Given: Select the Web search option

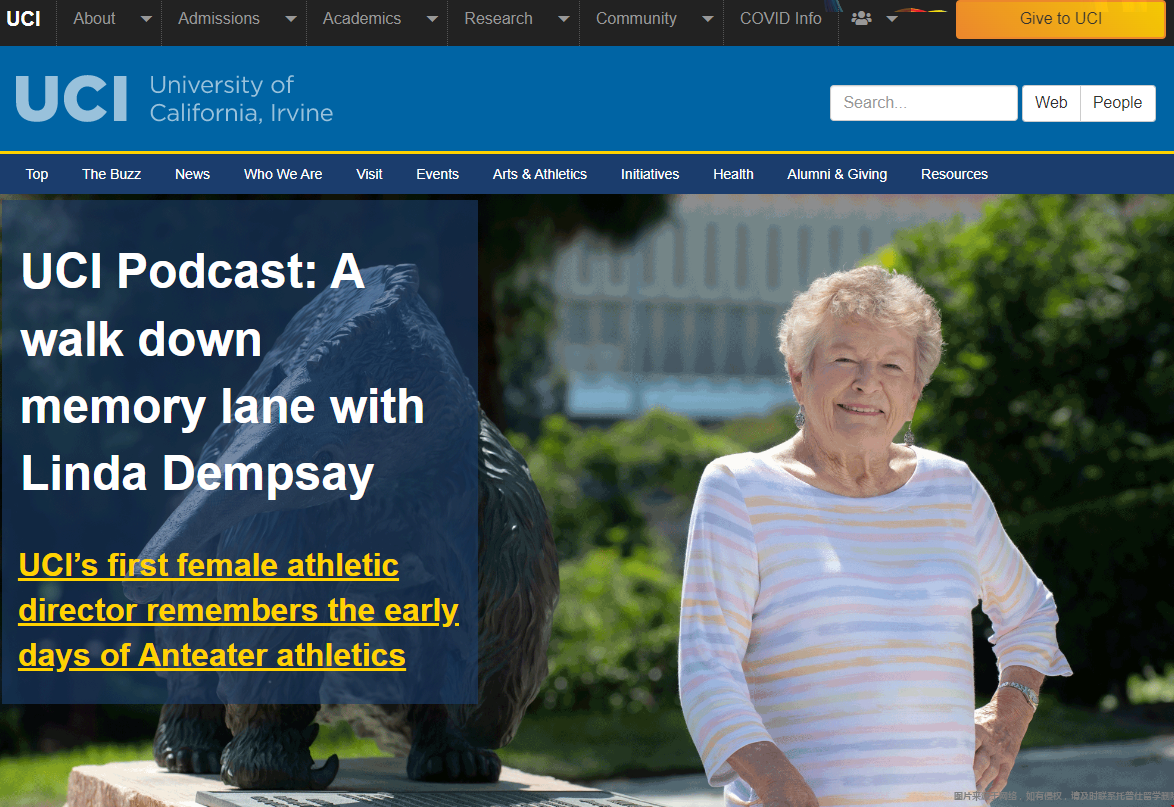Looking at the screenshot, I should click(x=1051, y=103).
